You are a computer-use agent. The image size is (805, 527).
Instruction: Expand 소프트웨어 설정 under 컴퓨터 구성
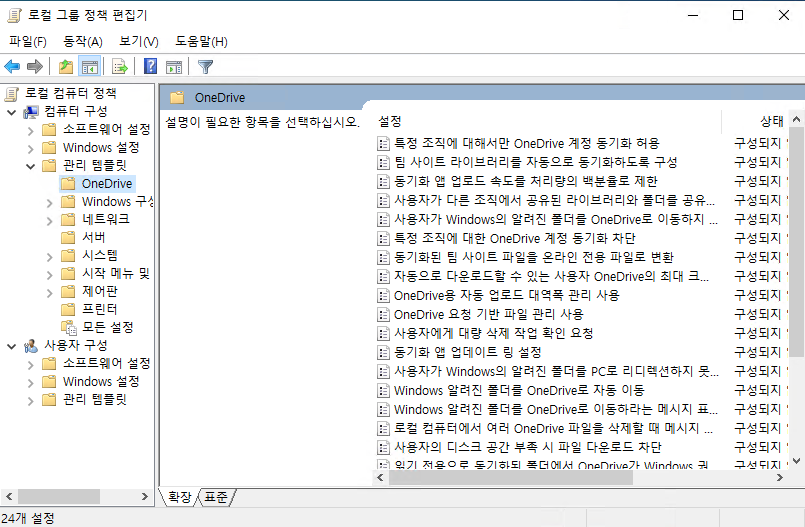(30, 130)
